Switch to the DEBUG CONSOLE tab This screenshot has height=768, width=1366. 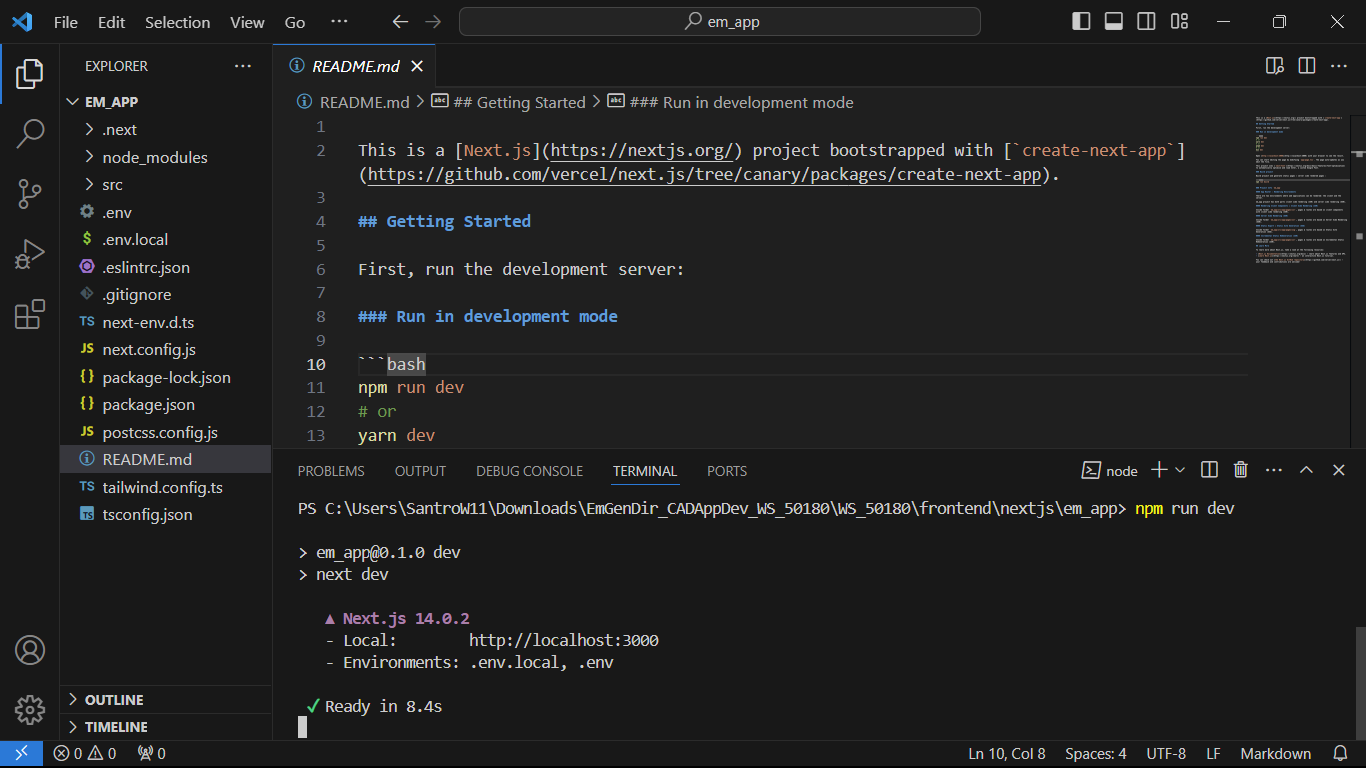(529, 471)
